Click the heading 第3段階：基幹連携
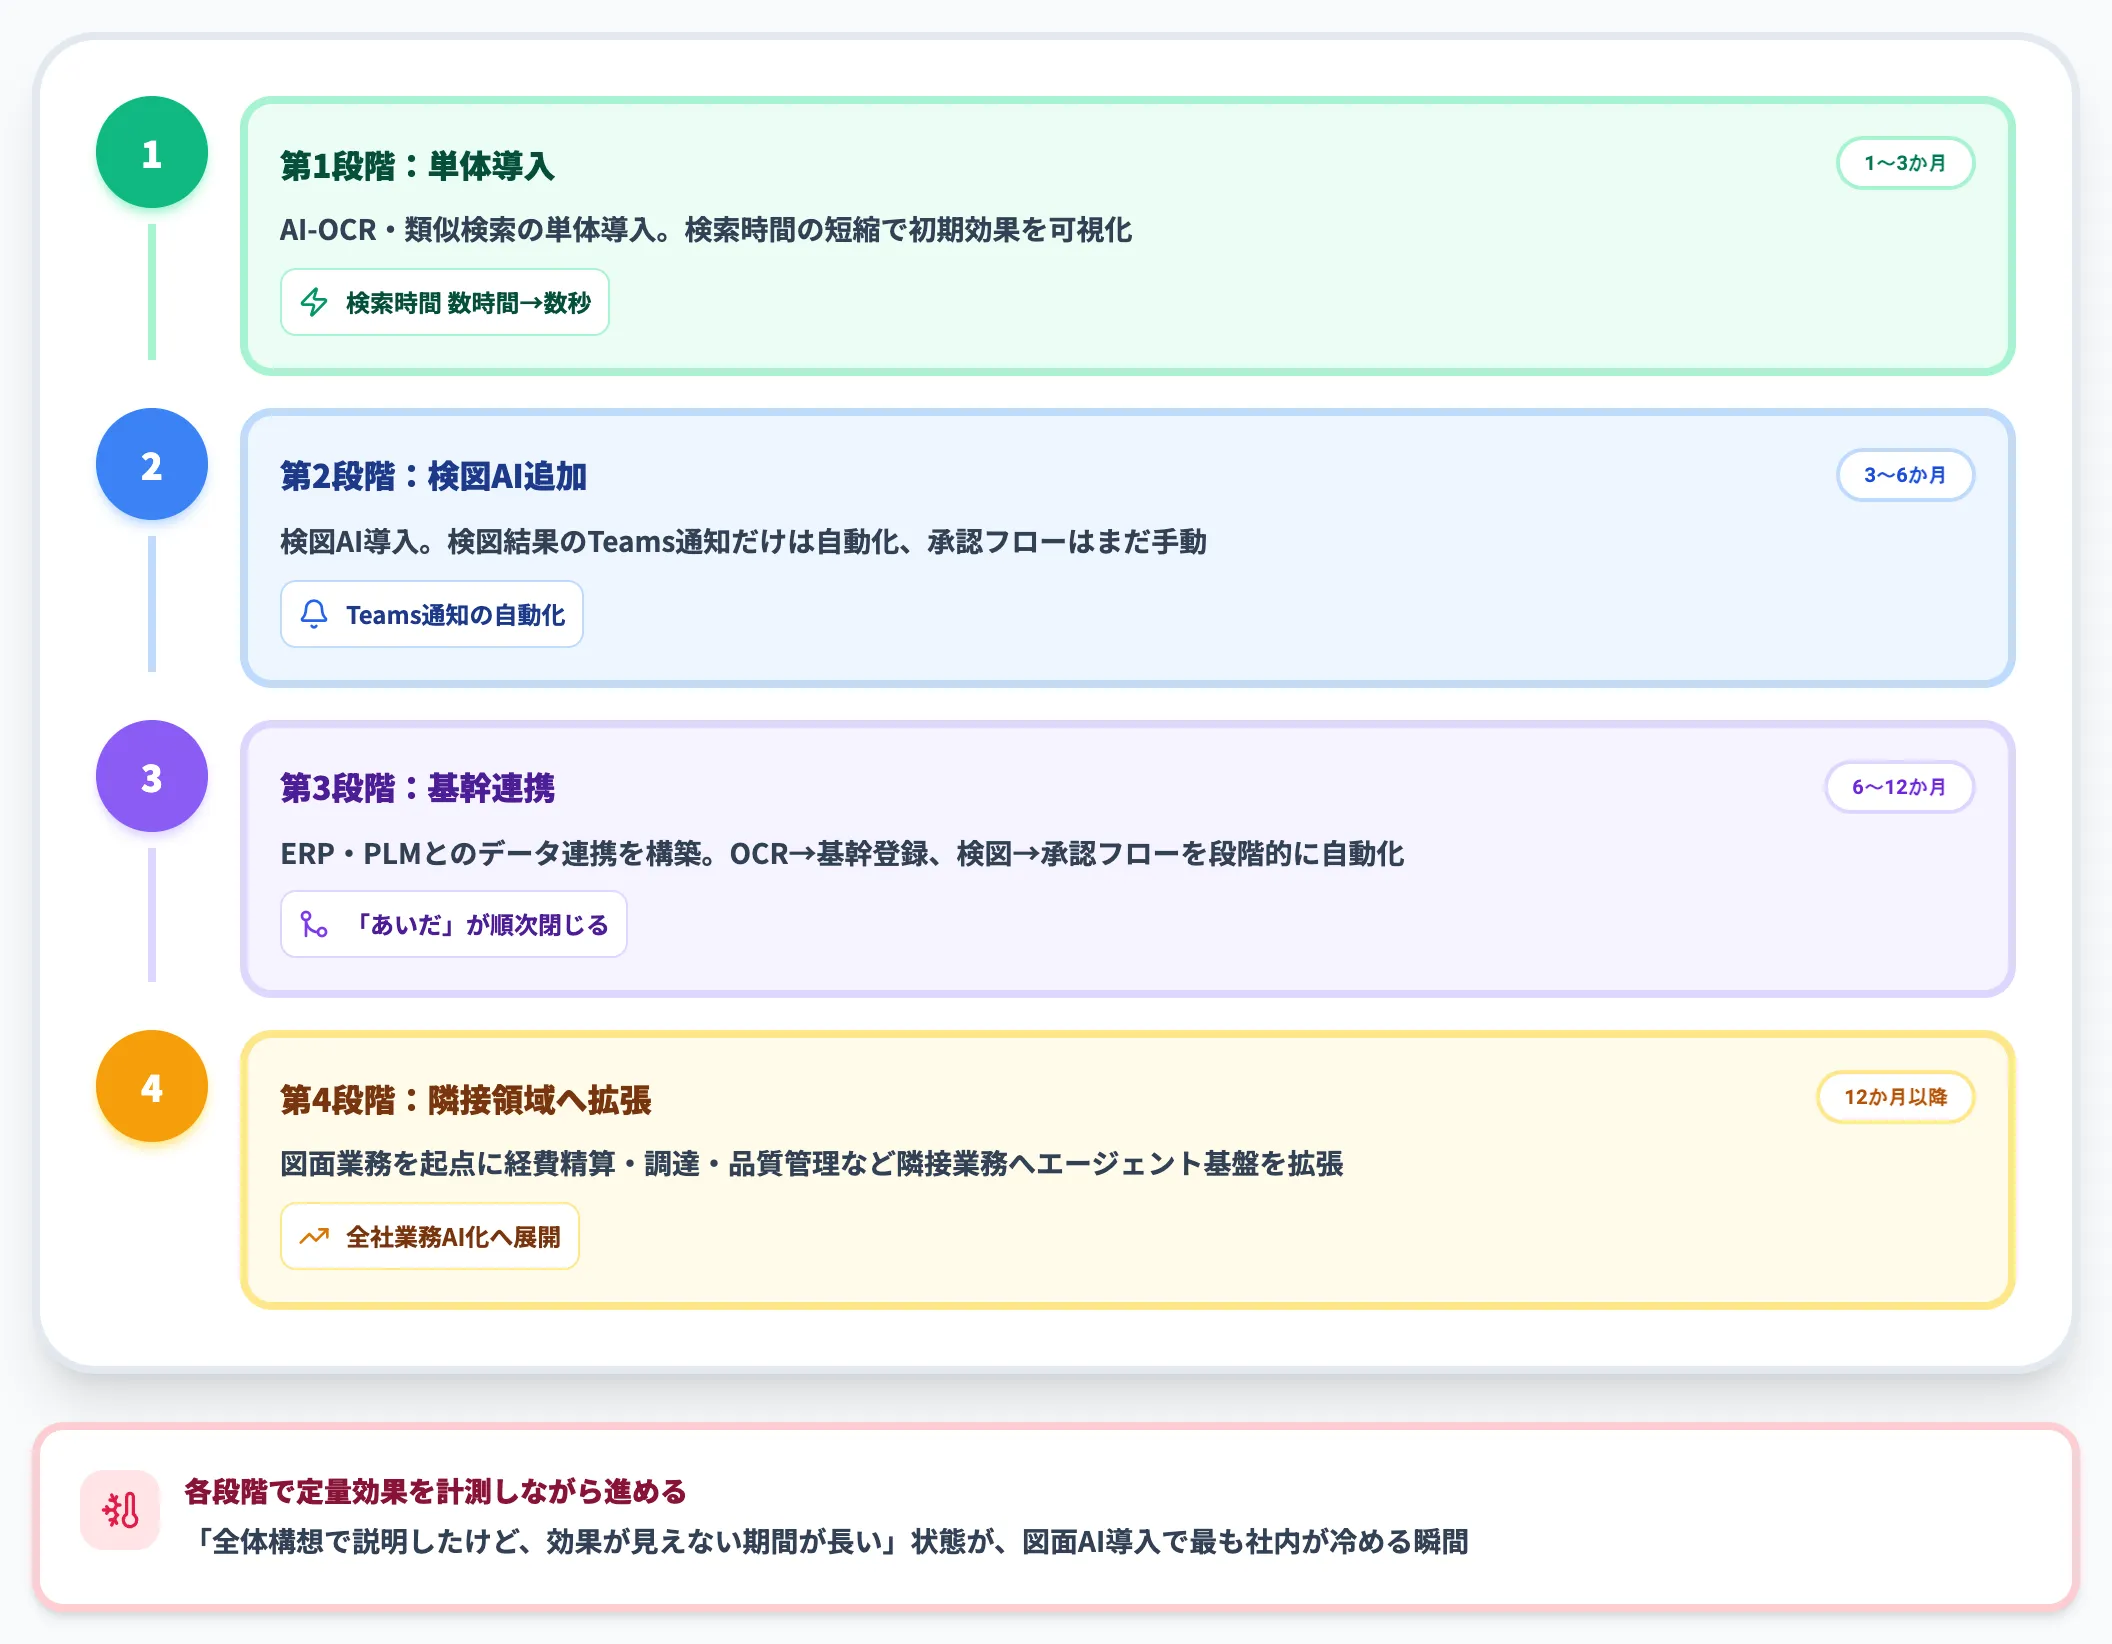 [417, 788]
